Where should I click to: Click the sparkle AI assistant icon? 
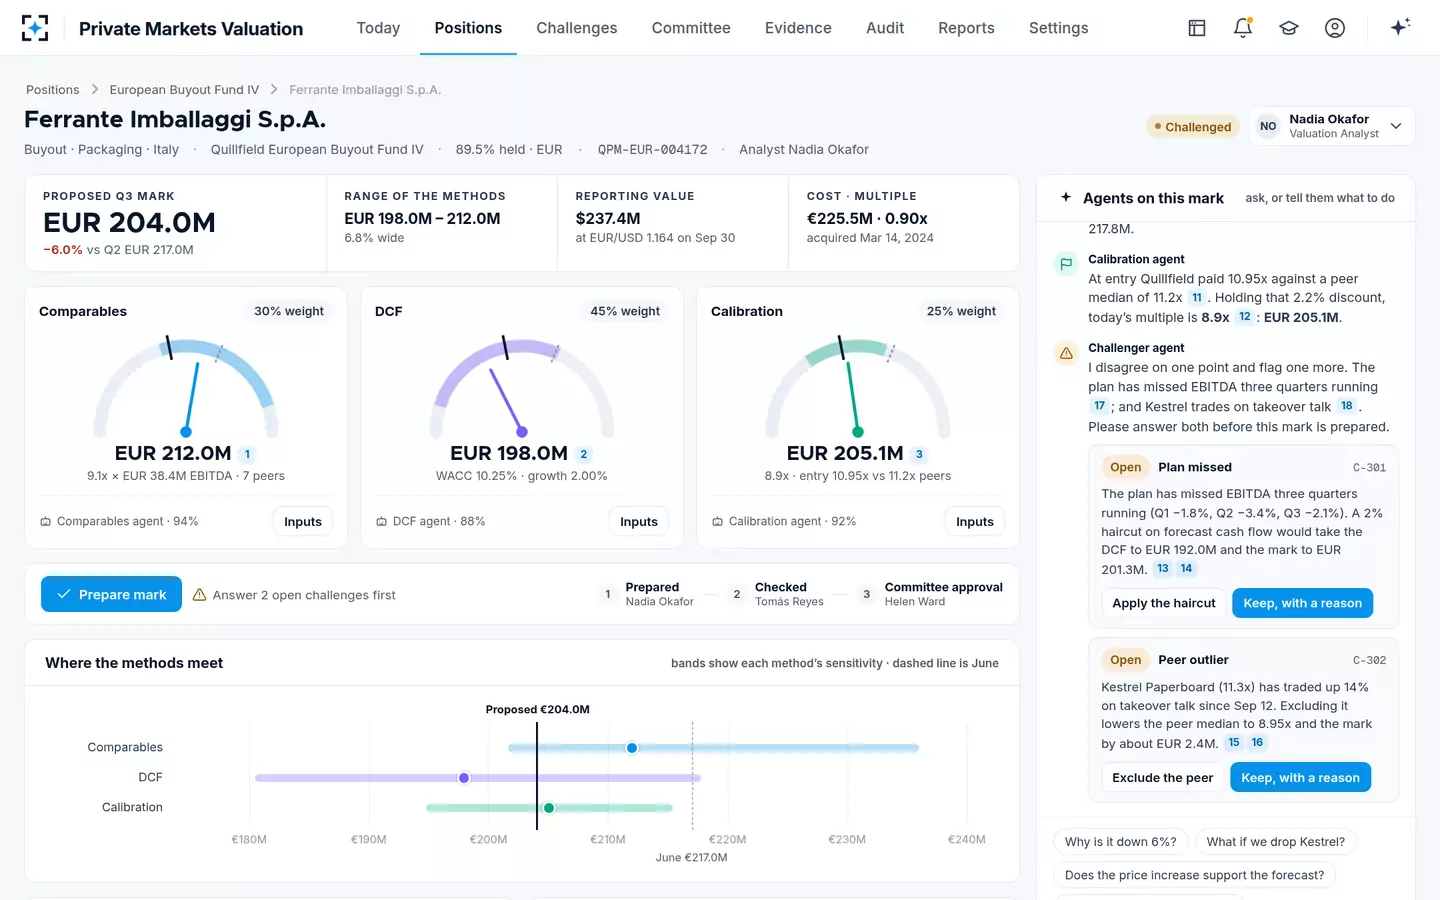click(1400, 27)
